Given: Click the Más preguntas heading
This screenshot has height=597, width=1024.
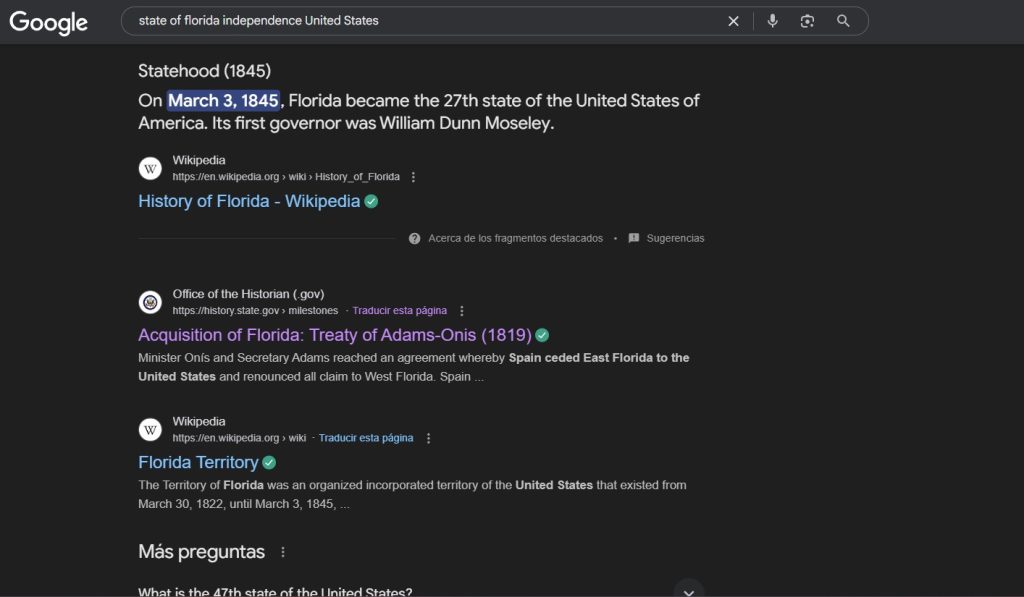Looking at the screenshot, I should [x=202, y=552].
